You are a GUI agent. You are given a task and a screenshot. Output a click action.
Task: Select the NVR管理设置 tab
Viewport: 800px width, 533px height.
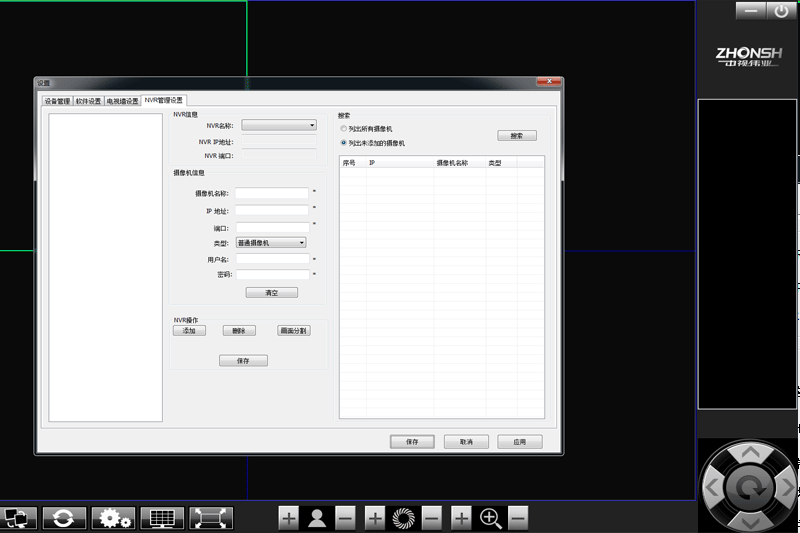[x=164, y=100]
